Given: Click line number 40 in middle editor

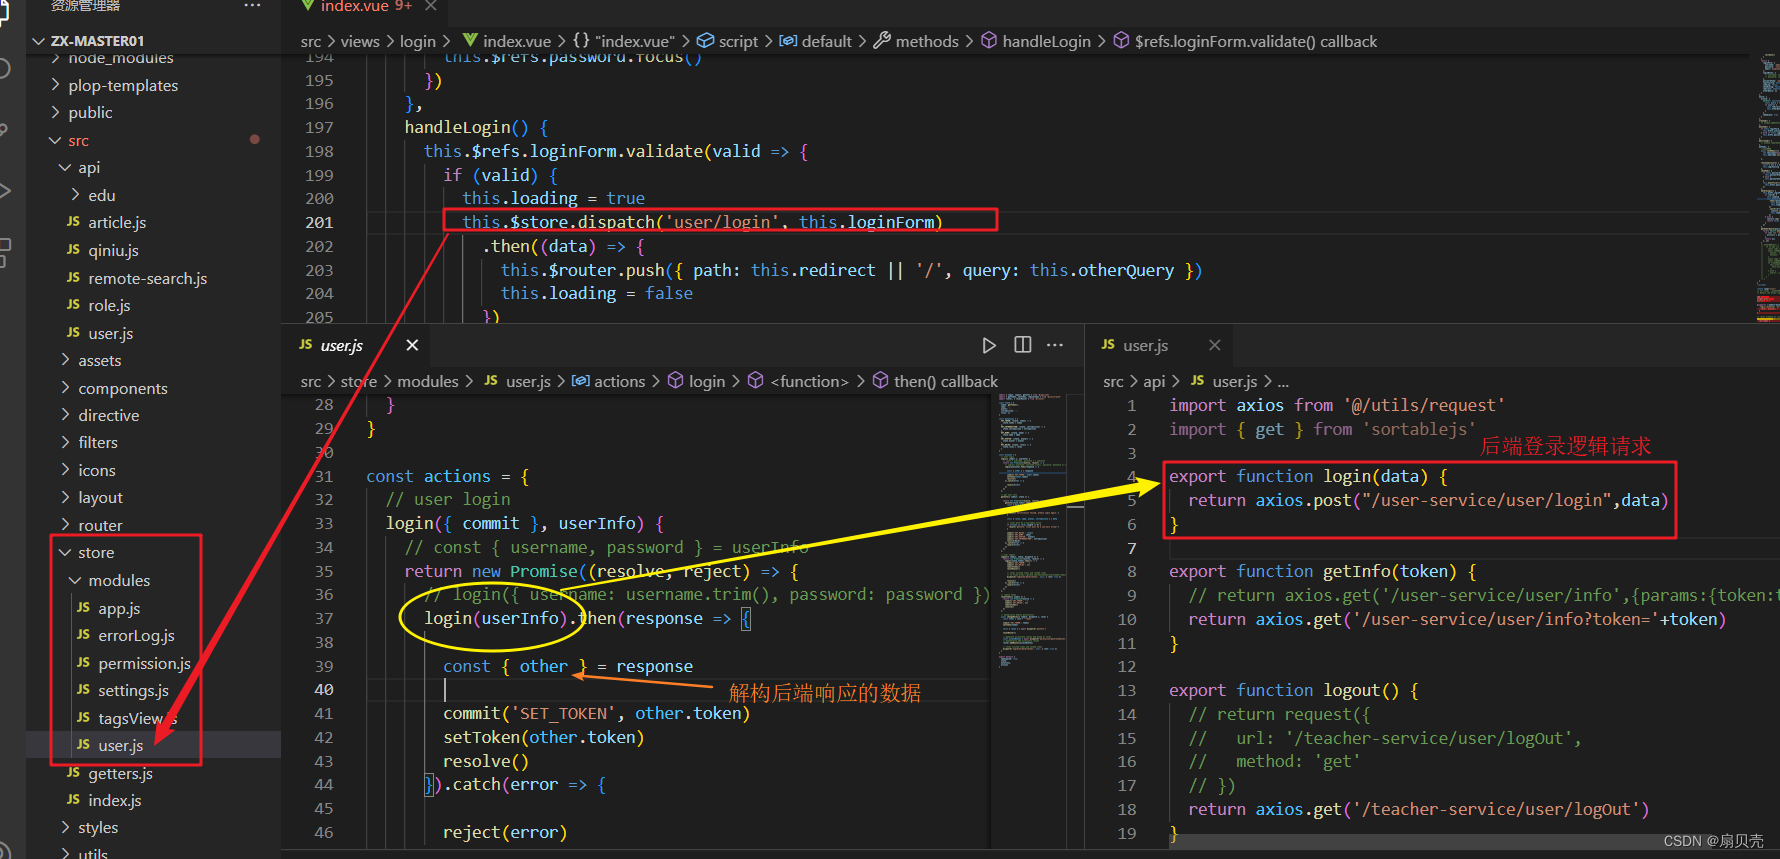Looking at the screenshot, I should click(324, 689).
